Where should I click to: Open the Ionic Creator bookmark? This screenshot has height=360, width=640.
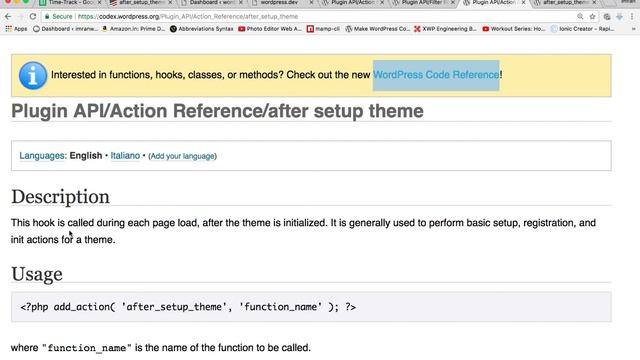tap(582, 29)
